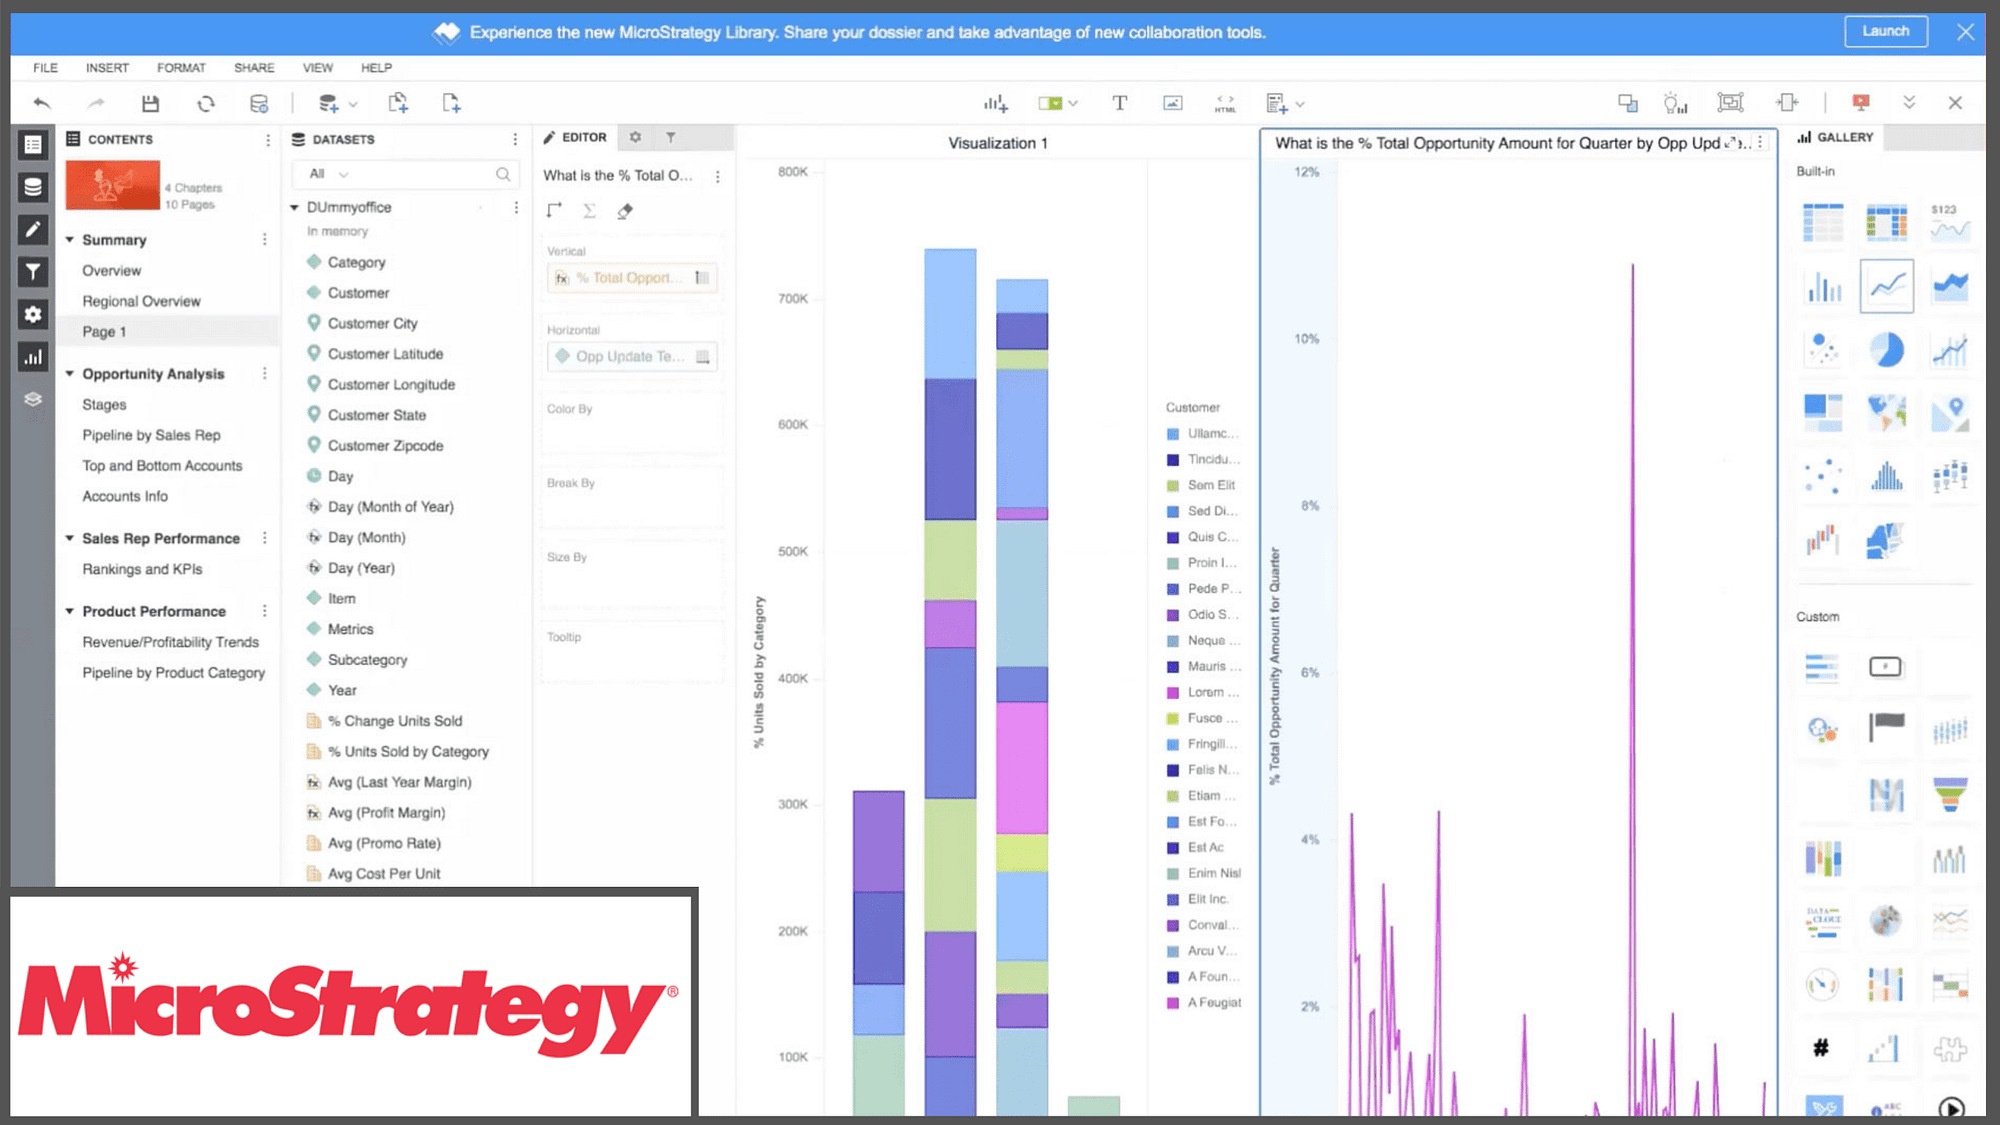Open the filter panel in left sidebar

[33, 271]
